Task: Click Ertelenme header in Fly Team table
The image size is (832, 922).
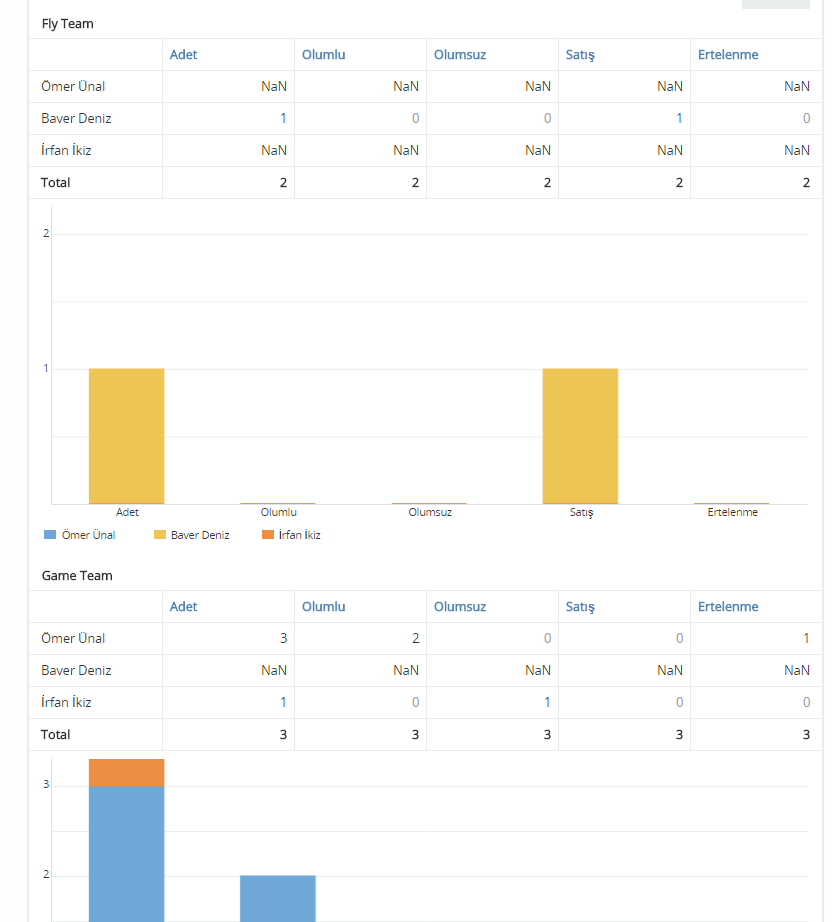Action: click(728, 55)
